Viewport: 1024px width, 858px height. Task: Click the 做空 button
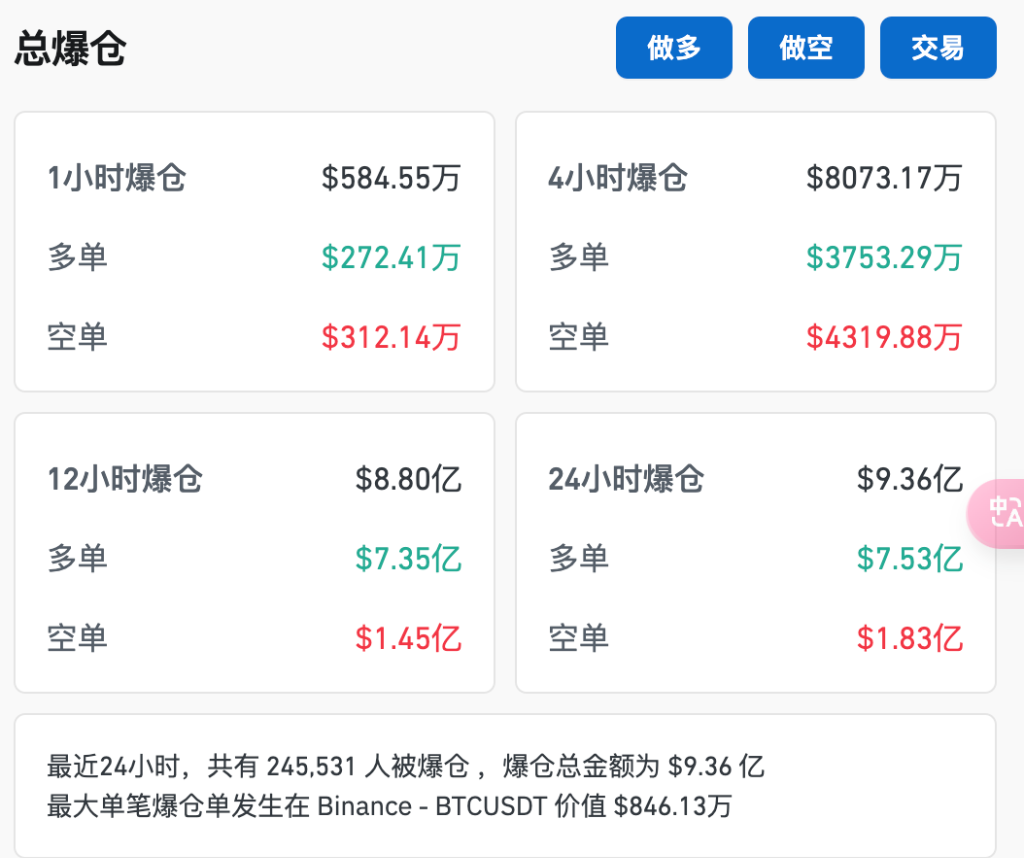pos(806,48)
